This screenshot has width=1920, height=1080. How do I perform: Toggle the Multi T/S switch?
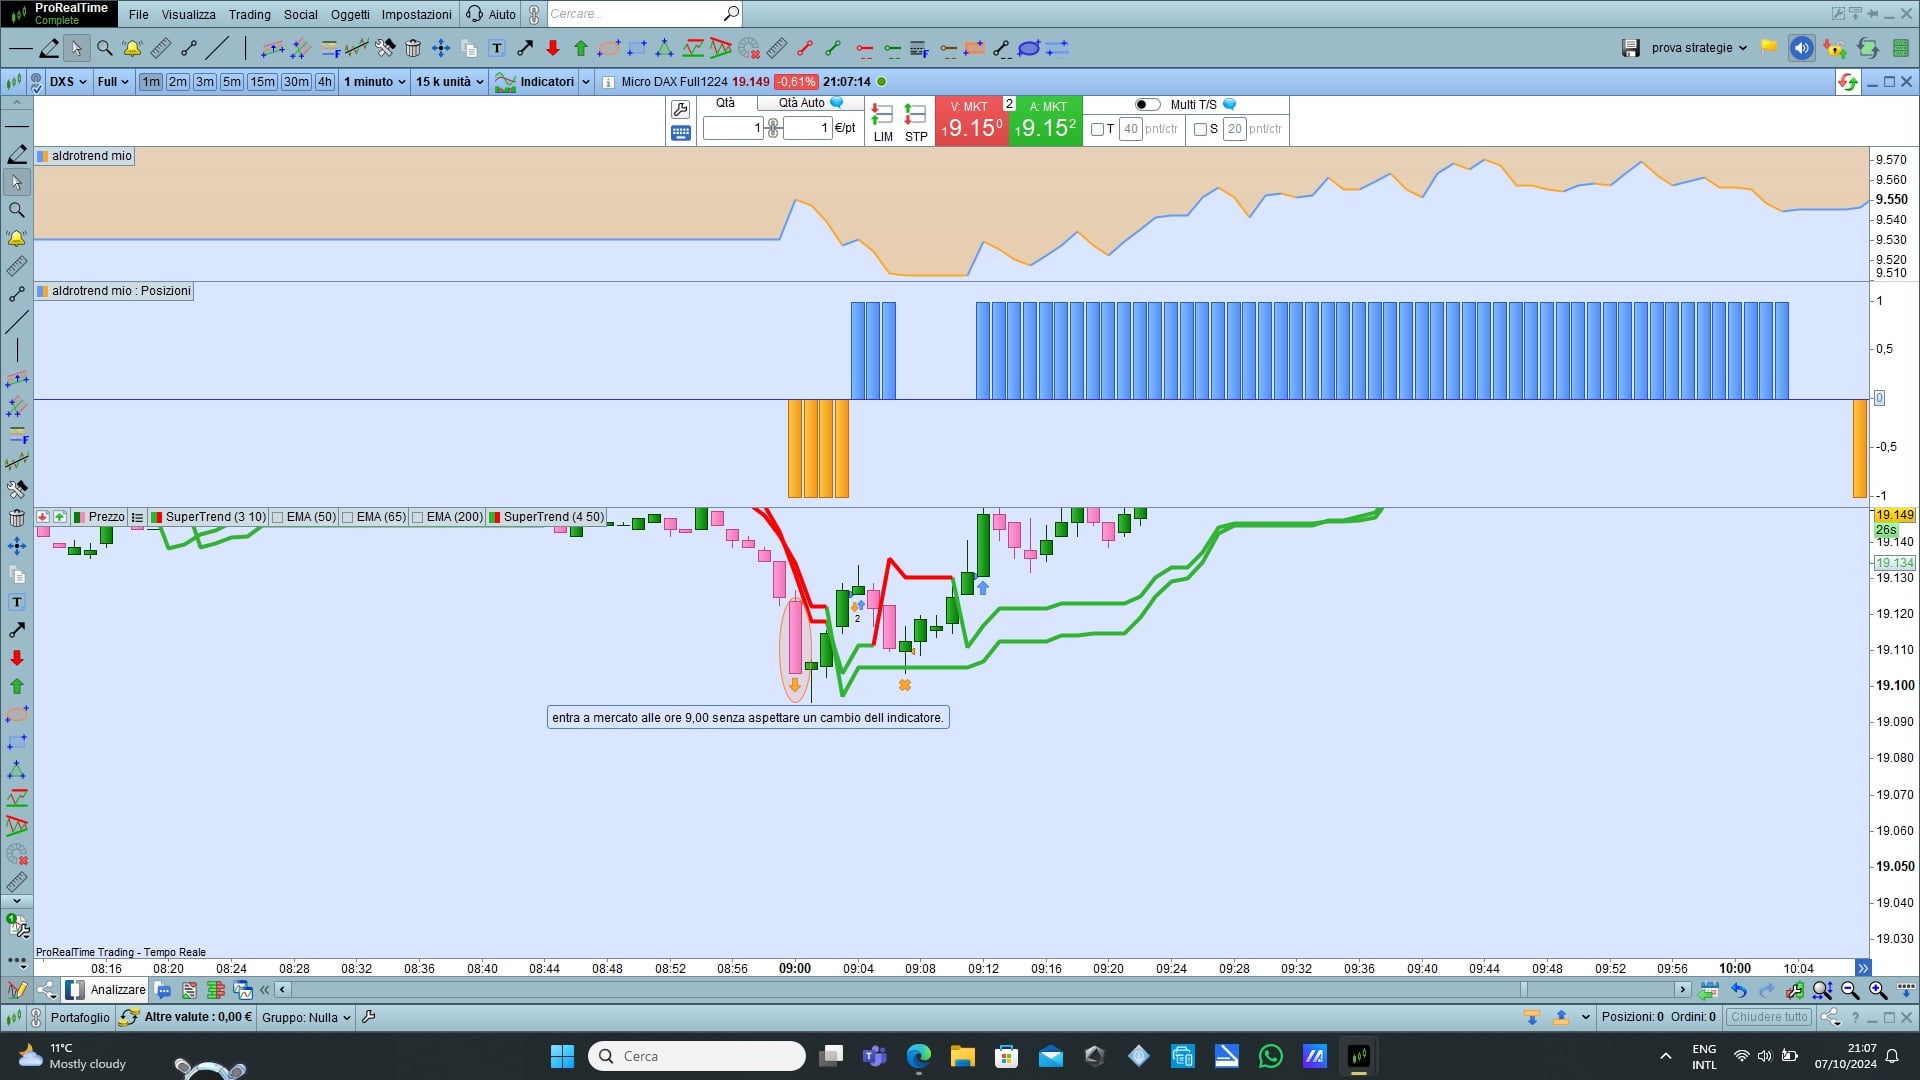[x=1147, y=104]
